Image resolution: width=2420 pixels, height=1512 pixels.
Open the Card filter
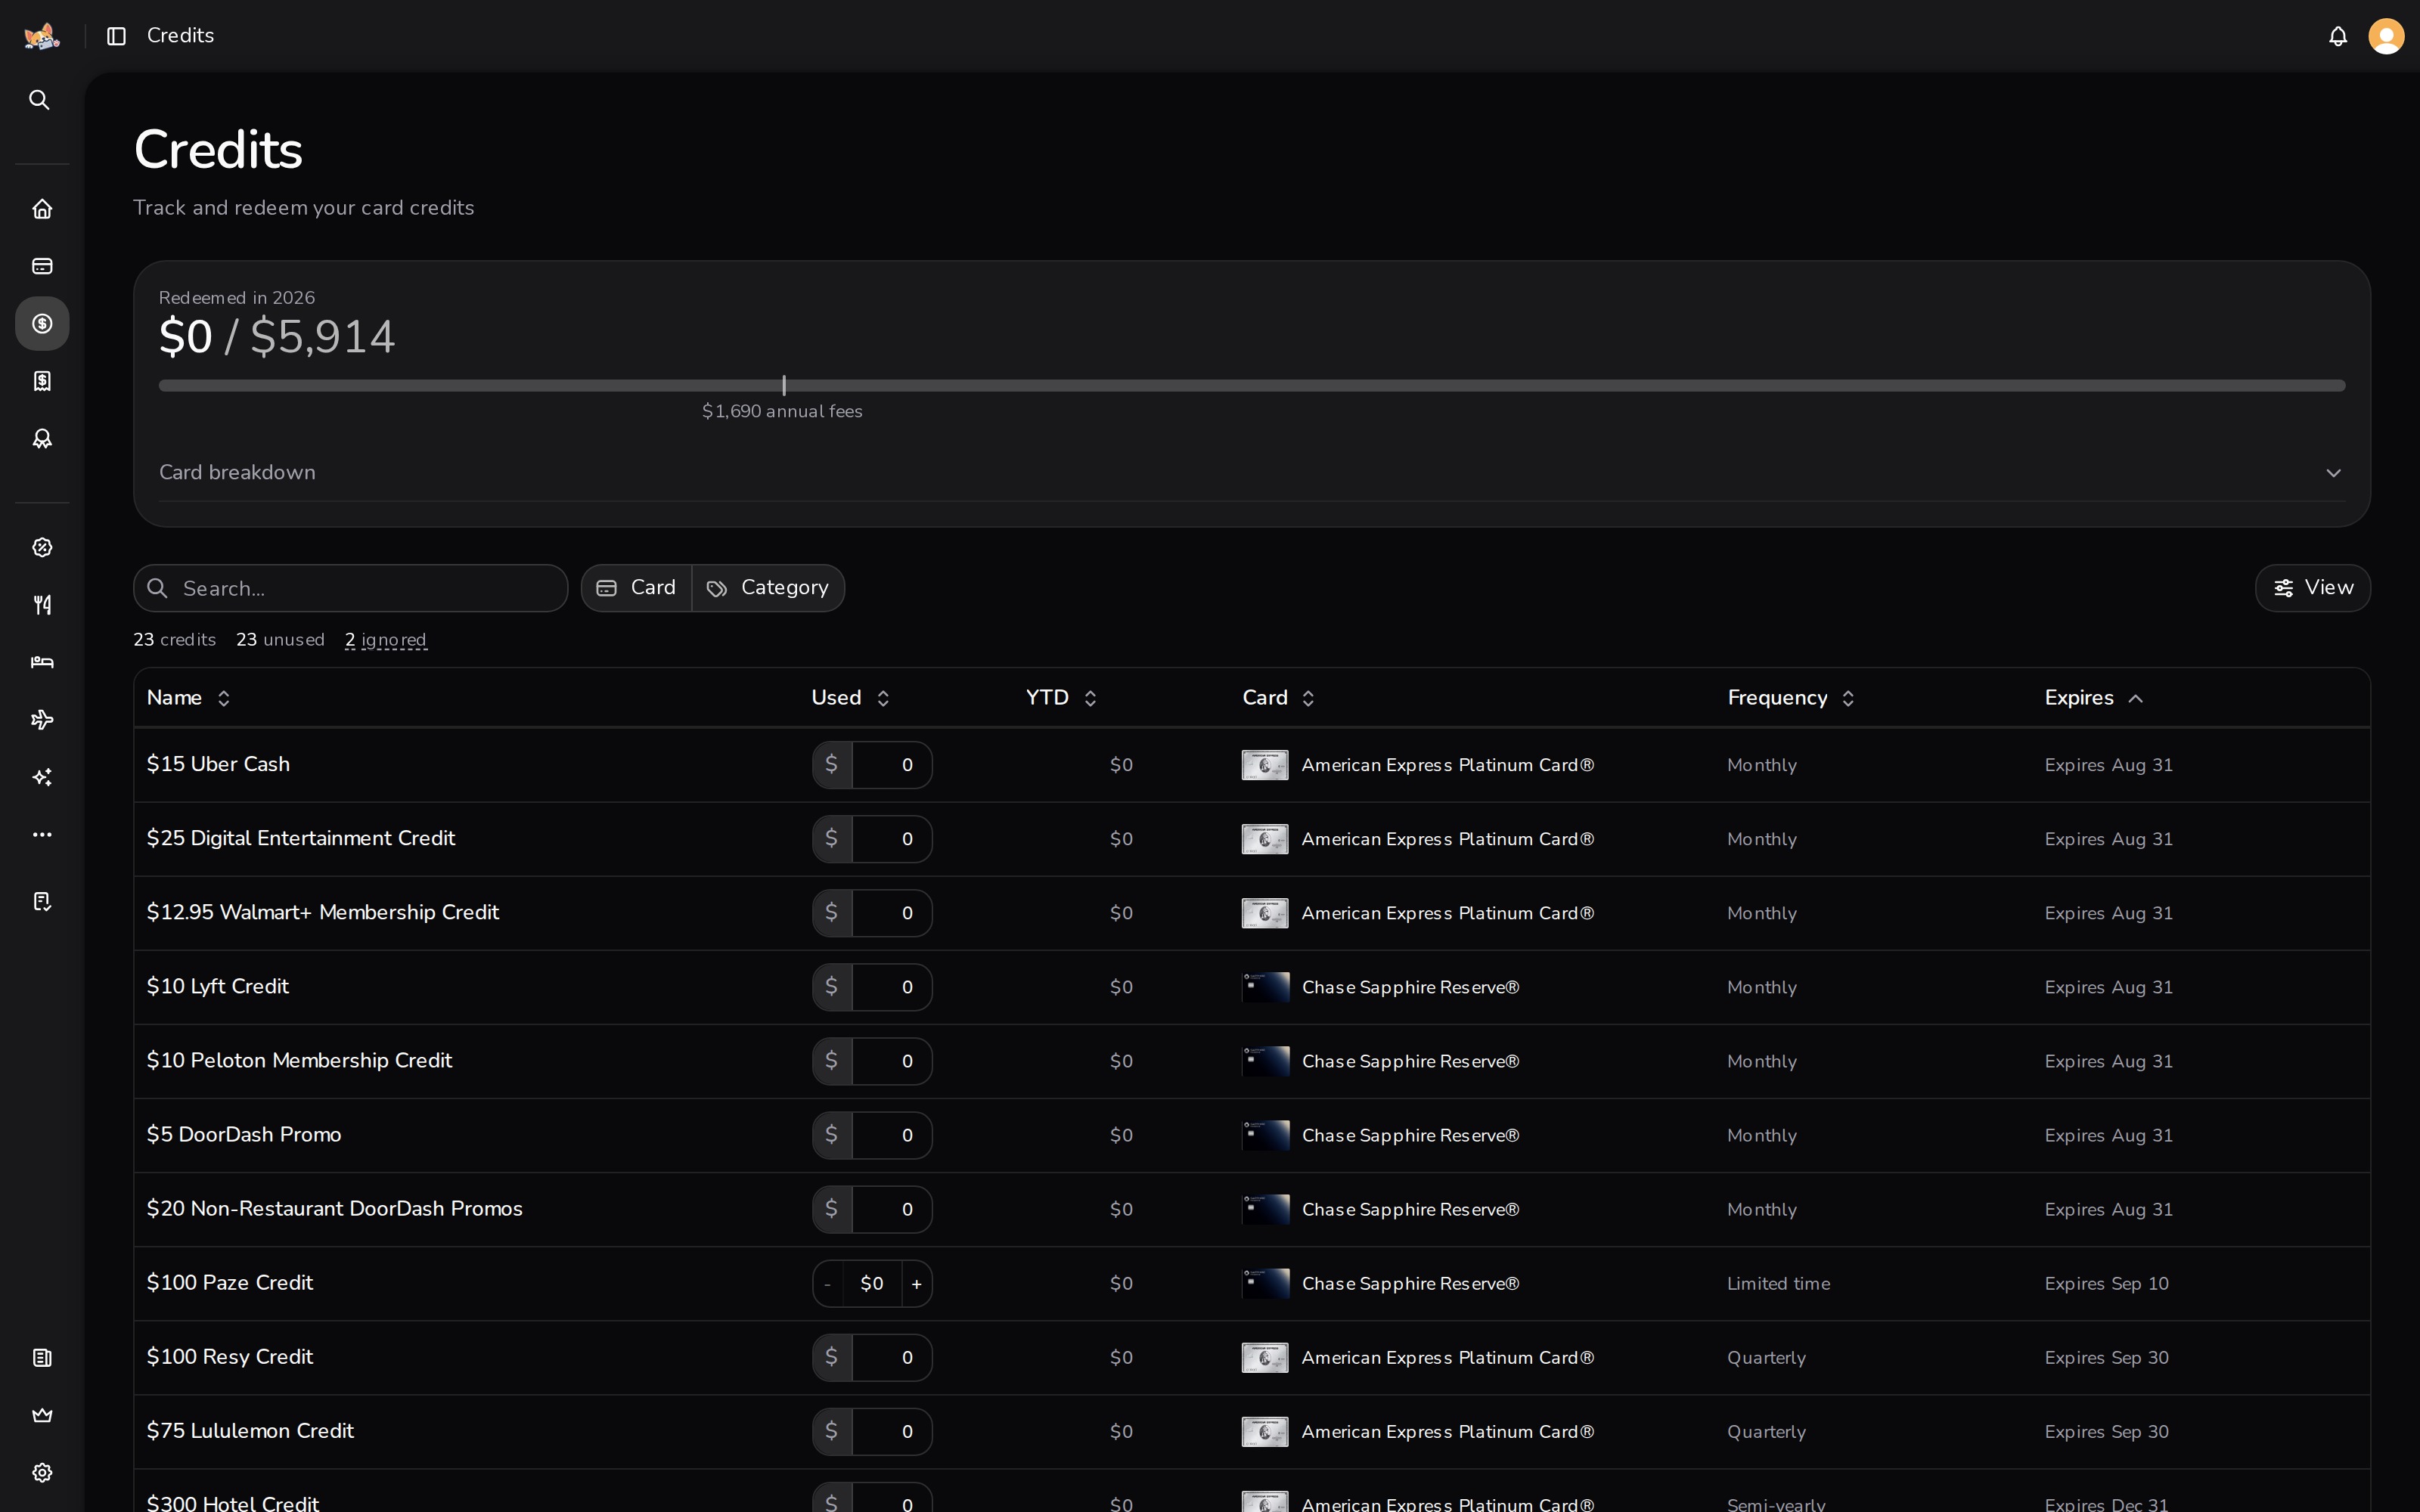637,588
